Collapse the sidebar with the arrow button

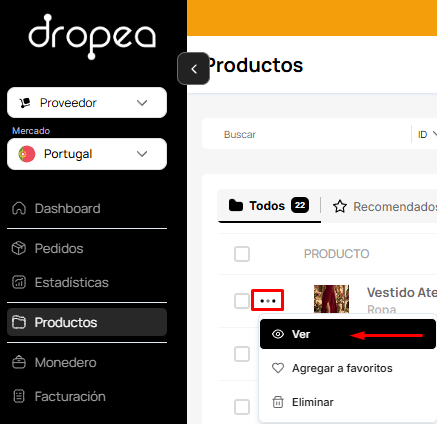click(x=194, y=69)
